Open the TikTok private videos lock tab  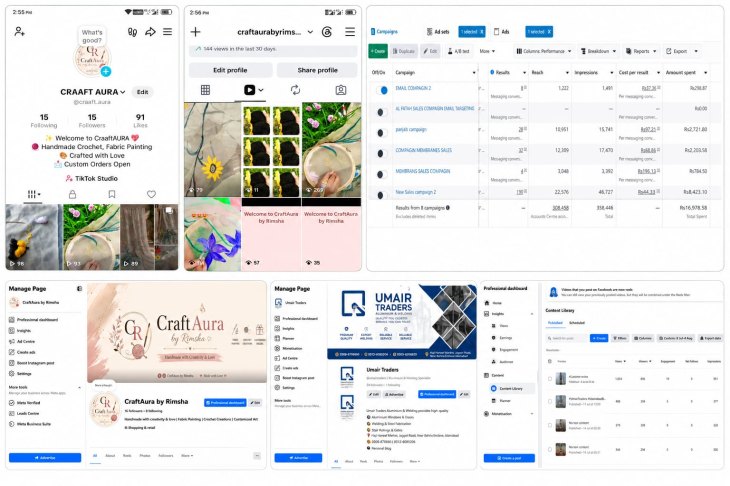[72, 194]
